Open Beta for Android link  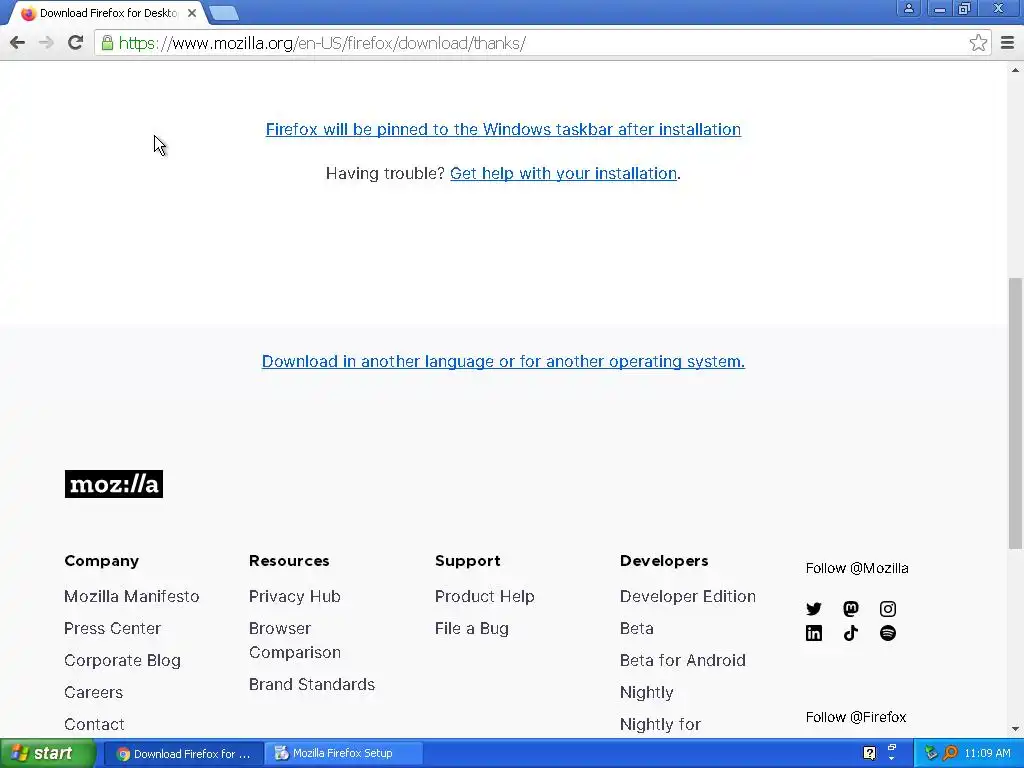(x=682, y=660)
